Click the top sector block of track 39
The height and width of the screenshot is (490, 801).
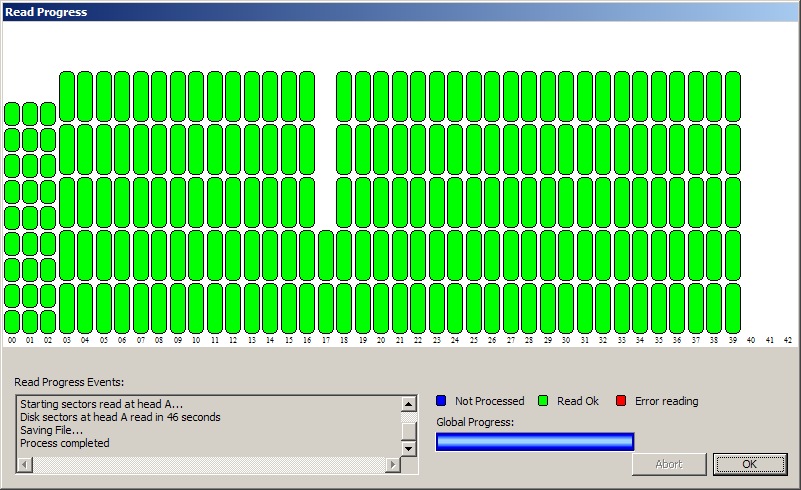coord(733,96)
